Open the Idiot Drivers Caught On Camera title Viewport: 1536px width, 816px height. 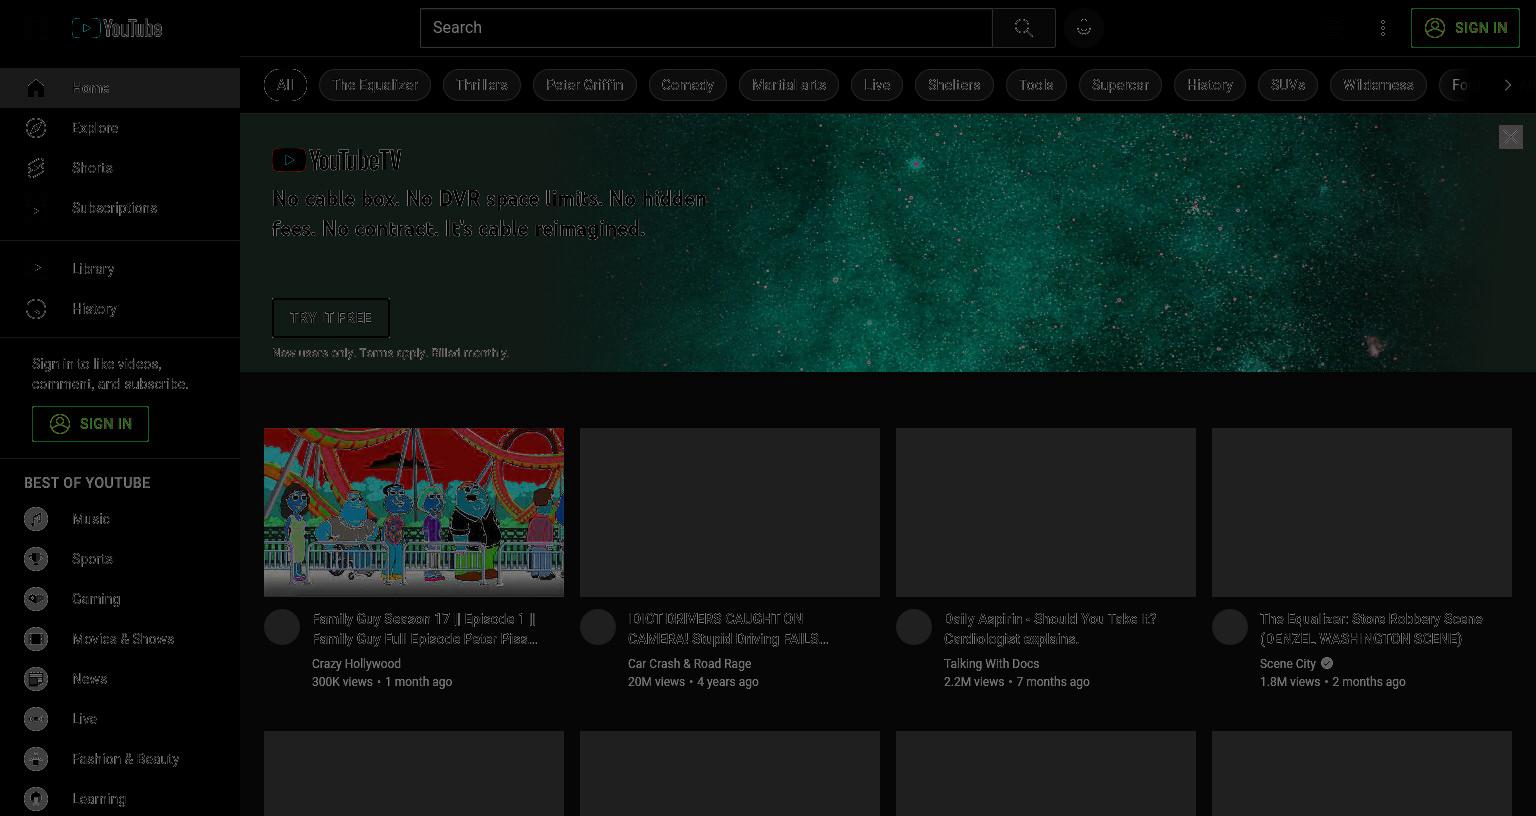[x=728, y=629]
